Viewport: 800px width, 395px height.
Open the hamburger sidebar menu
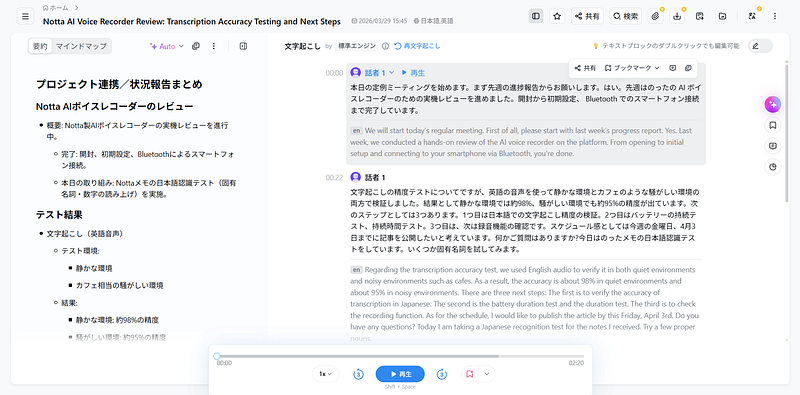[25, 16]
